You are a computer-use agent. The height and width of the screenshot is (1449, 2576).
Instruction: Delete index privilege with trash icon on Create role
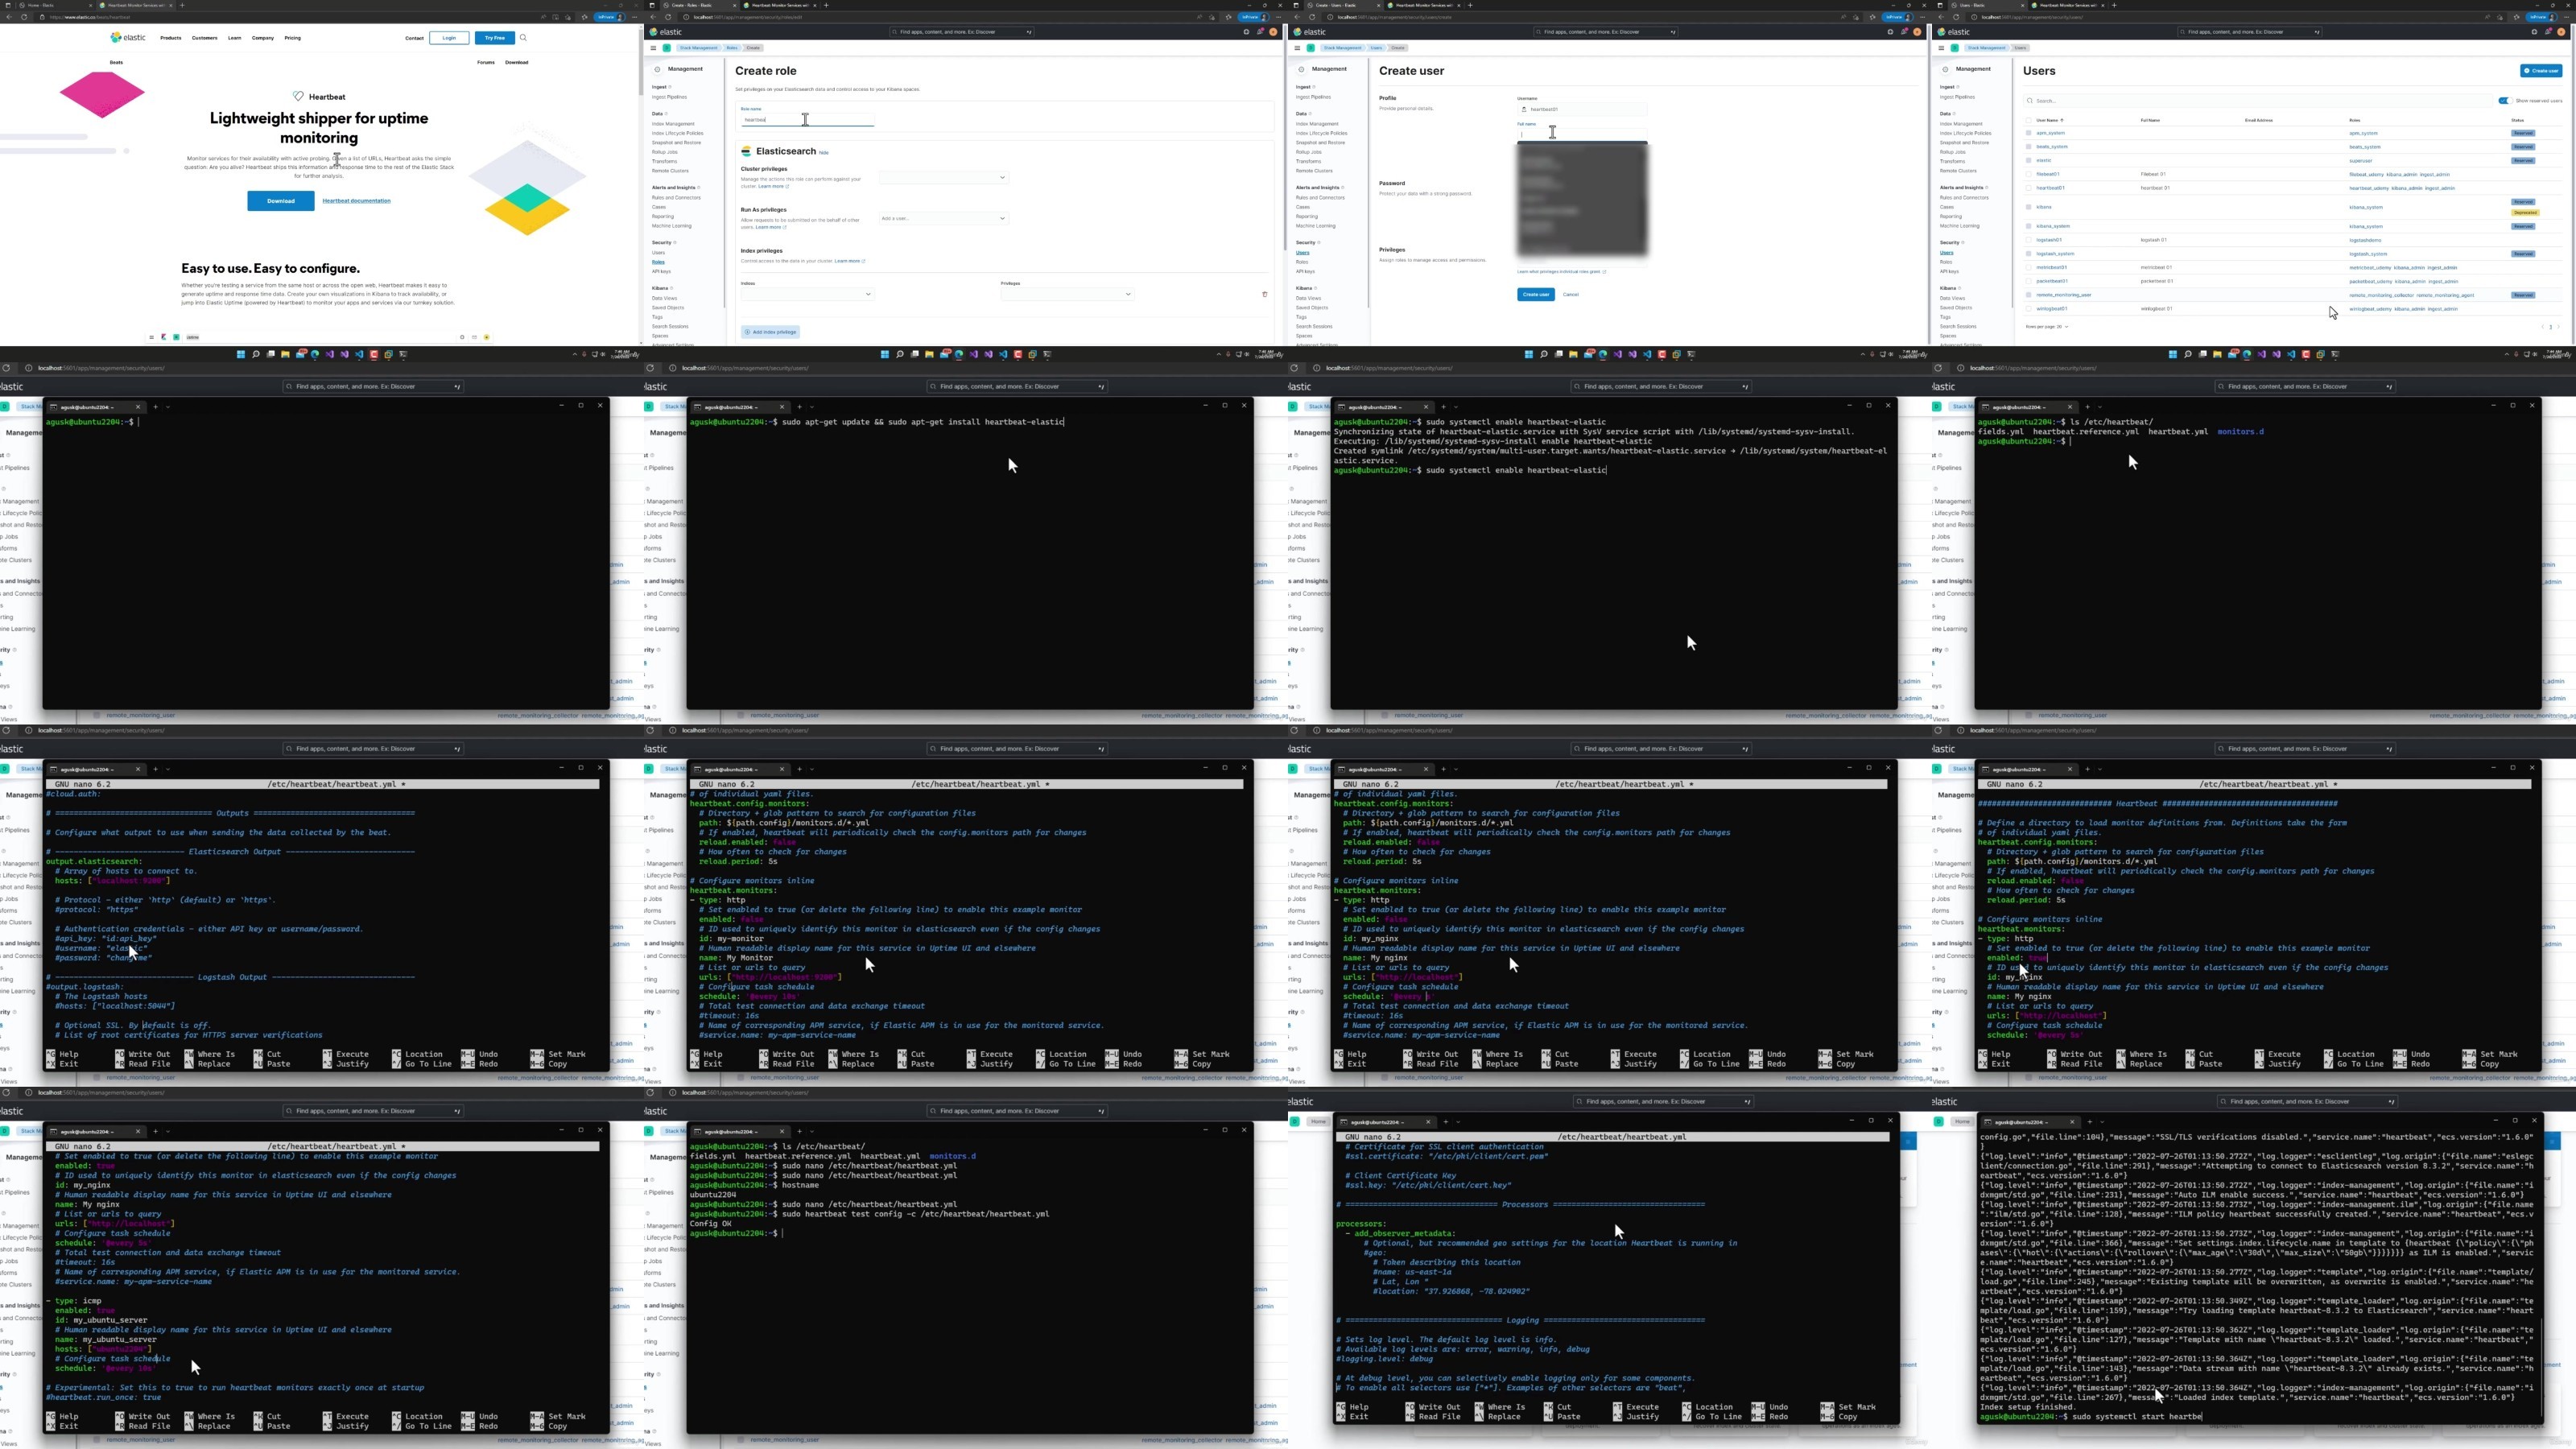[x=1264, y=294]
